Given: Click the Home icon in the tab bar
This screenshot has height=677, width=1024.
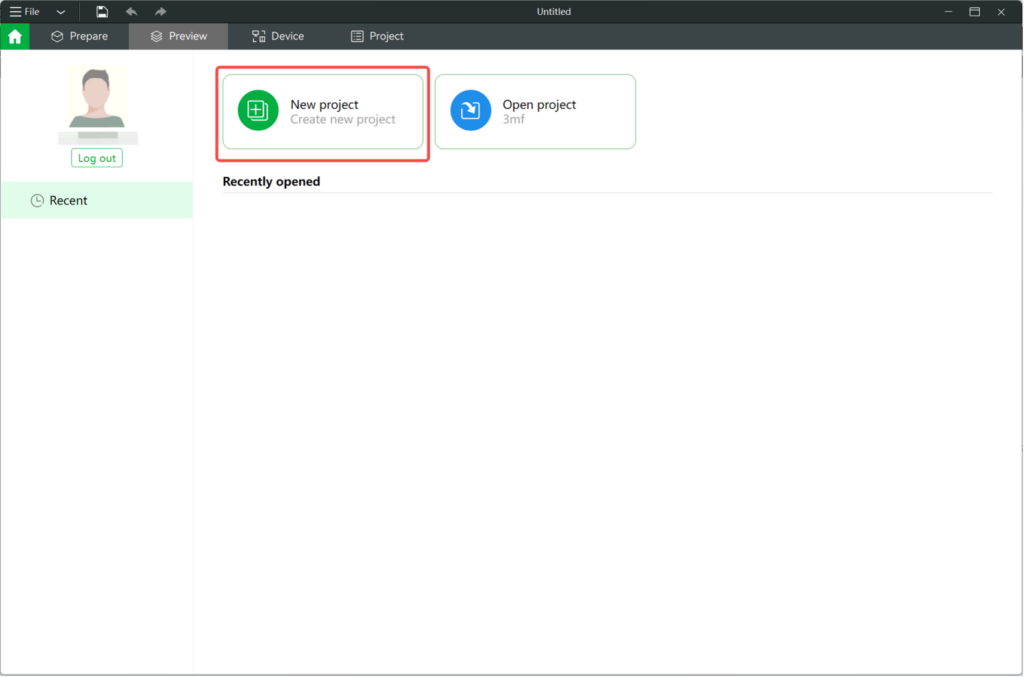Looking at the screenshot, I should 14,37.
